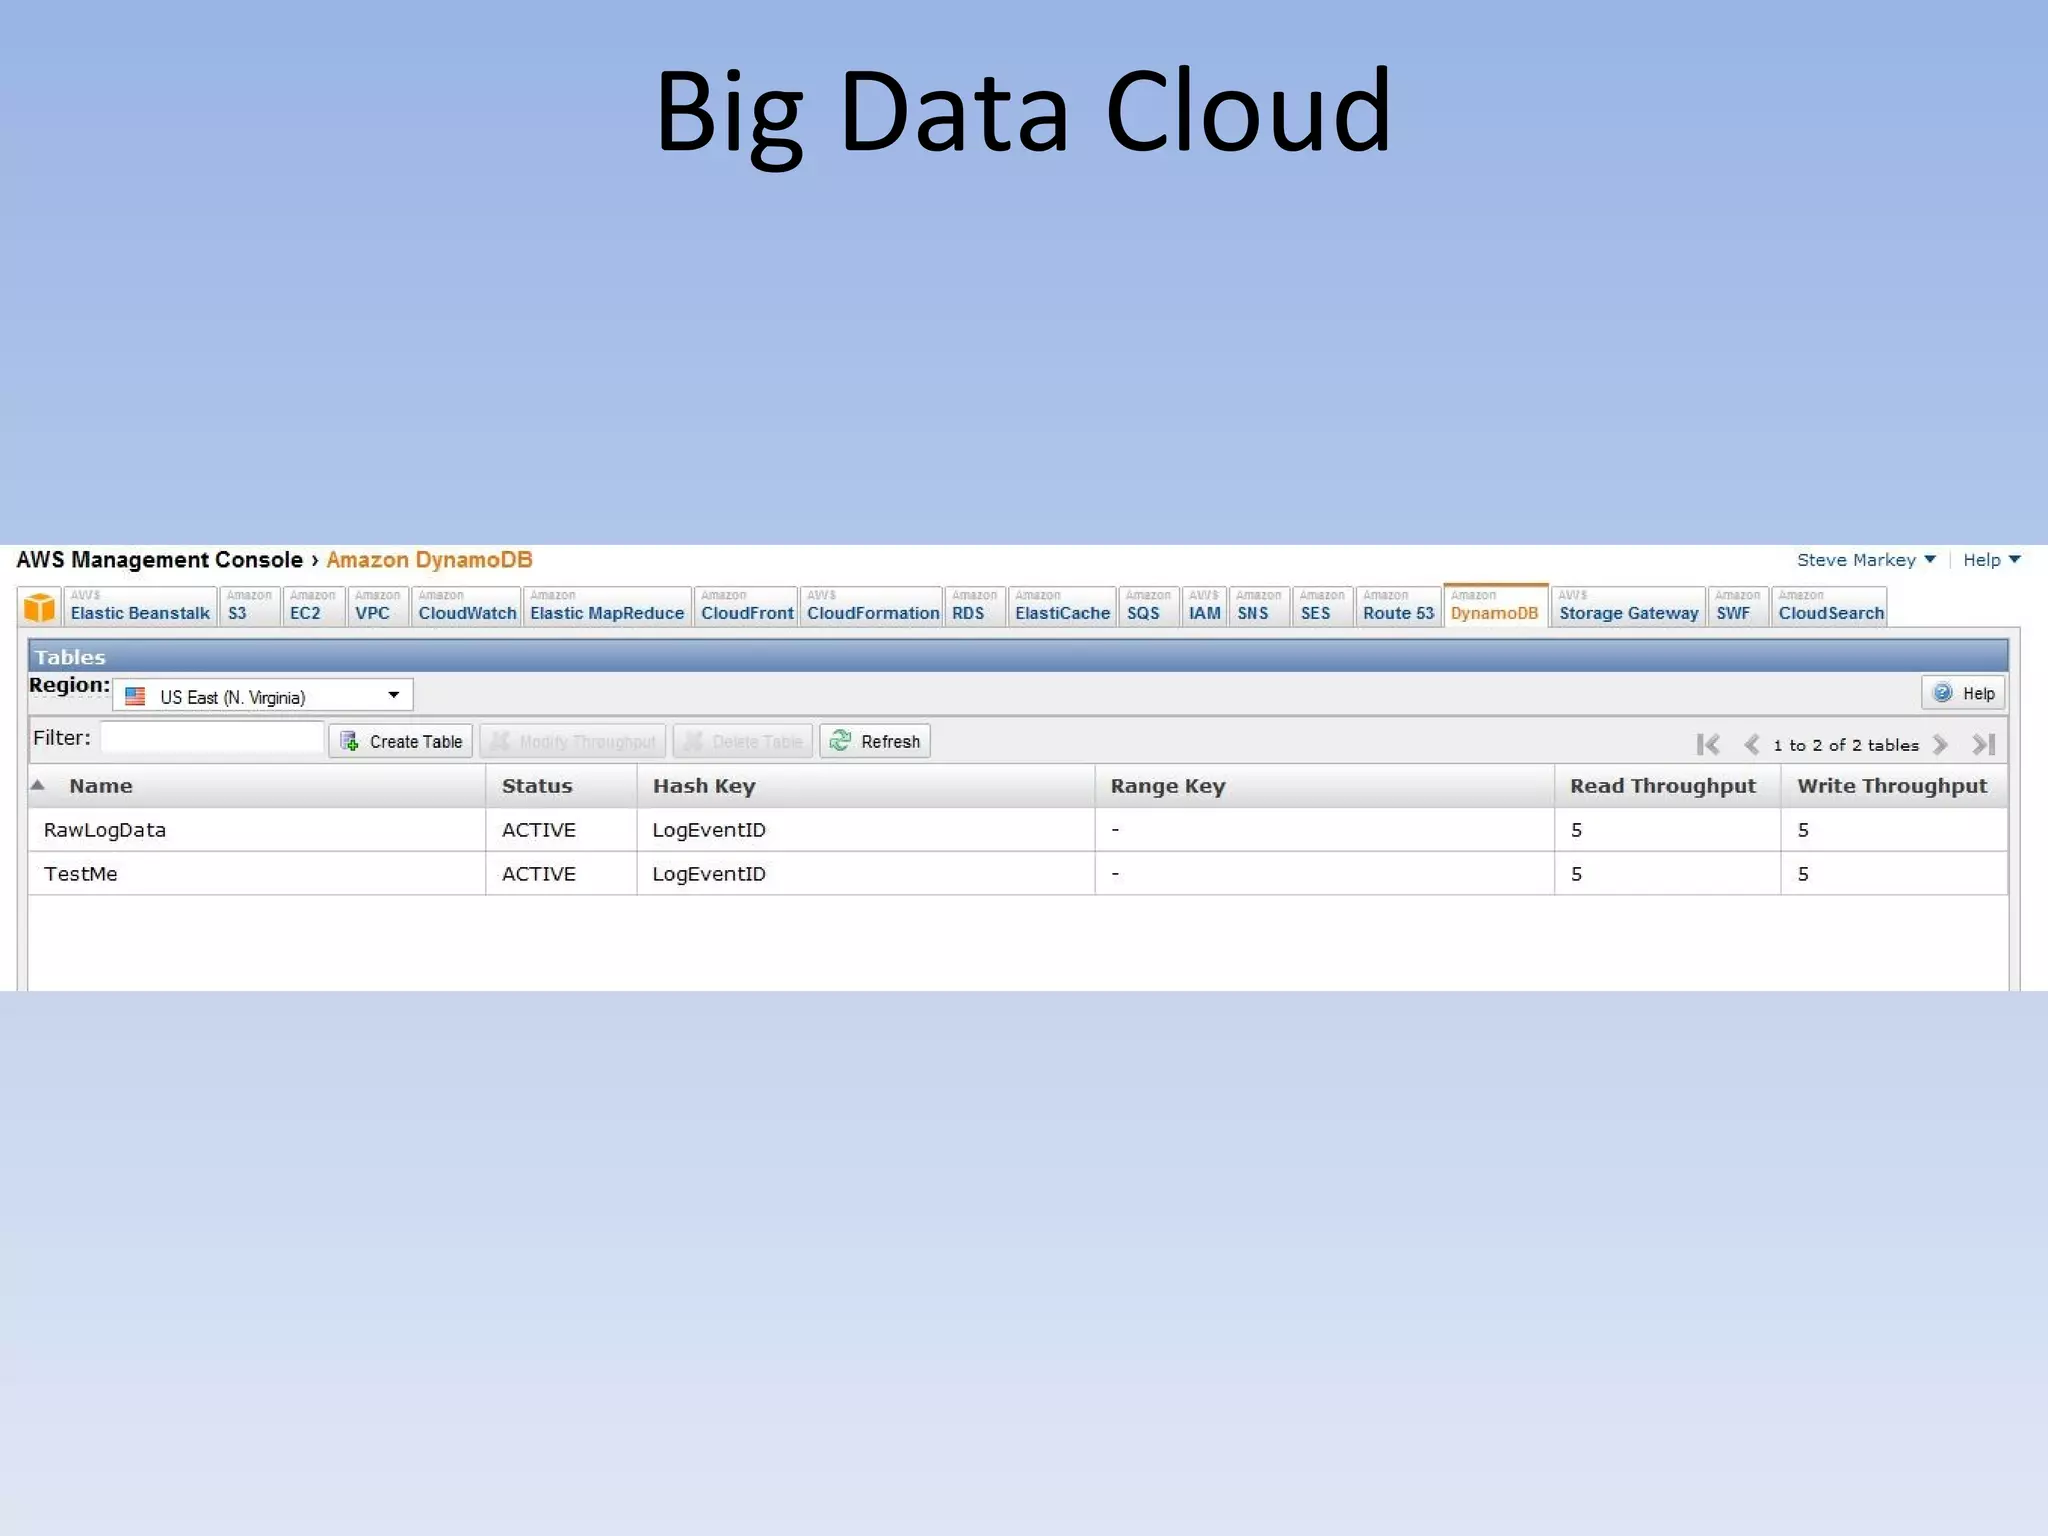
Task: Click write throughput 5 for TestMe
Action: (1803, 874)
